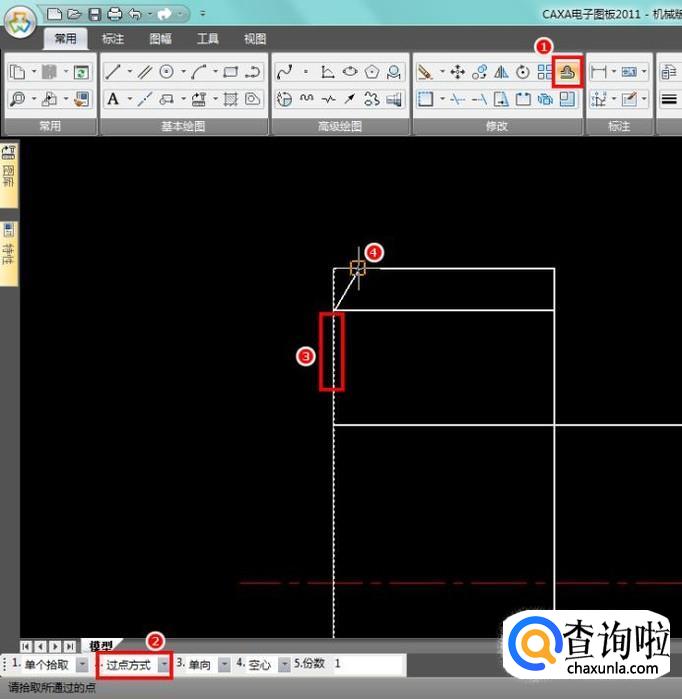The image size is (682, 699).
Task: Open the 空心 fill dropdown
Action: coord(284,665)
